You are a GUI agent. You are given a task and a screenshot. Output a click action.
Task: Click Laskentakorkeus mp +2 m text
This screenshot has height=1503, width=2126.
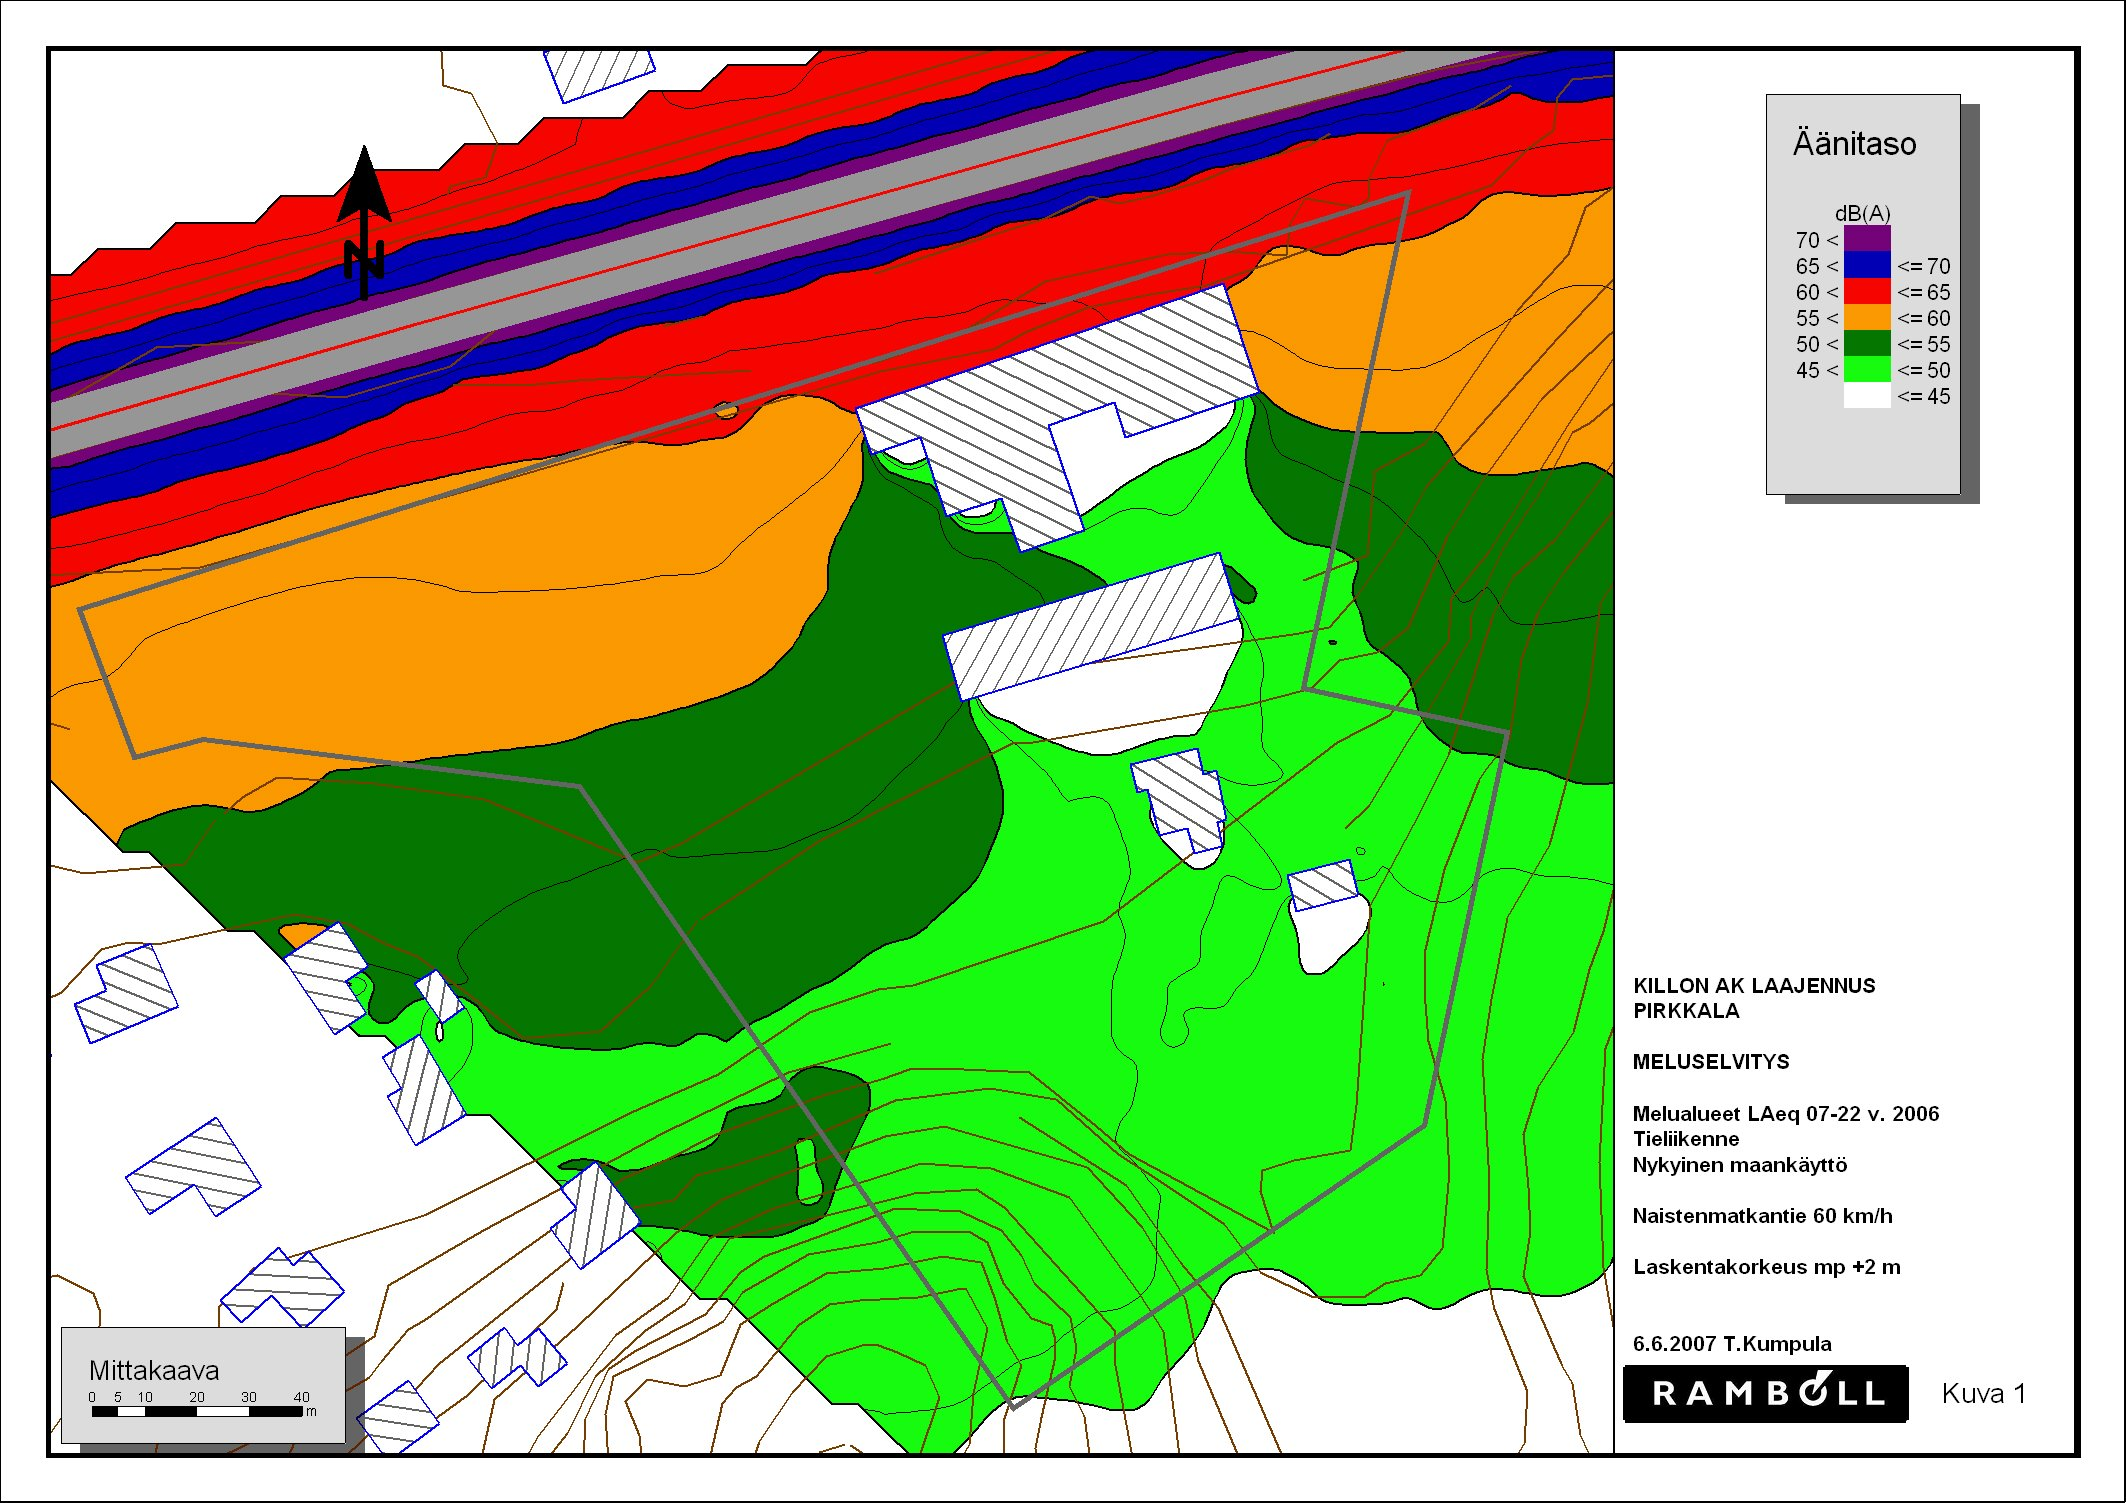coord(1766,1267)
